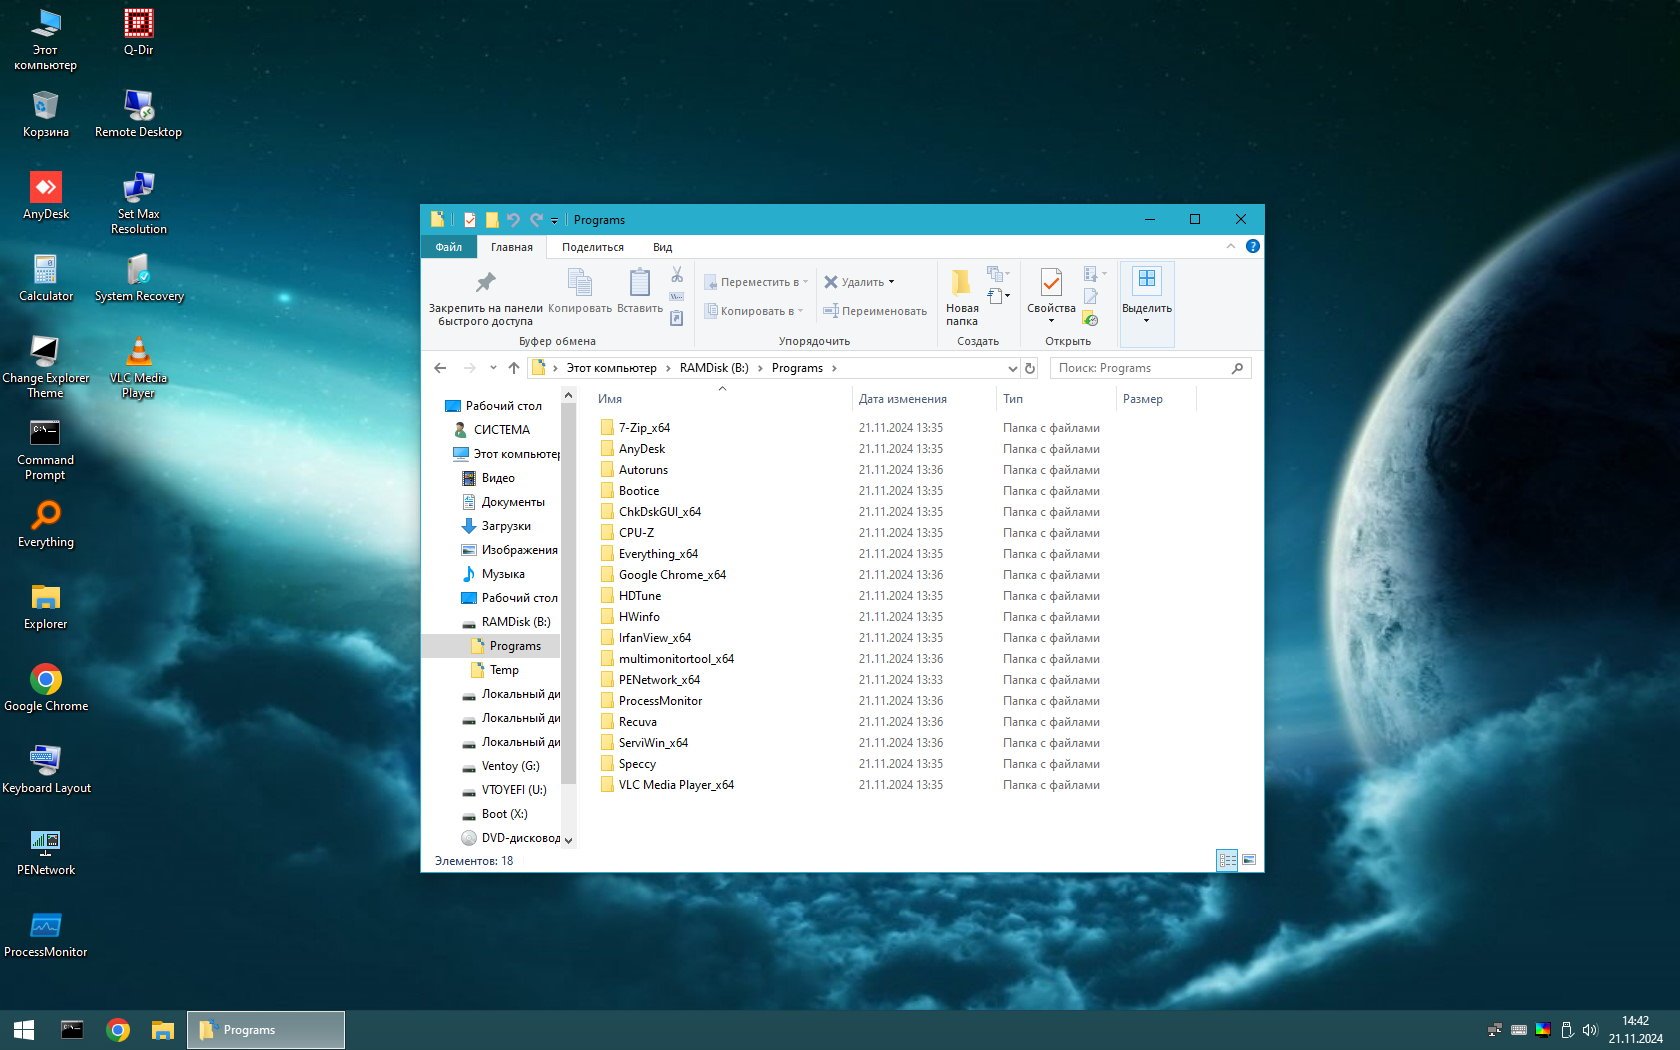
Task: Select the Temp folder in the navigation tree
Action: coord(504,670)
